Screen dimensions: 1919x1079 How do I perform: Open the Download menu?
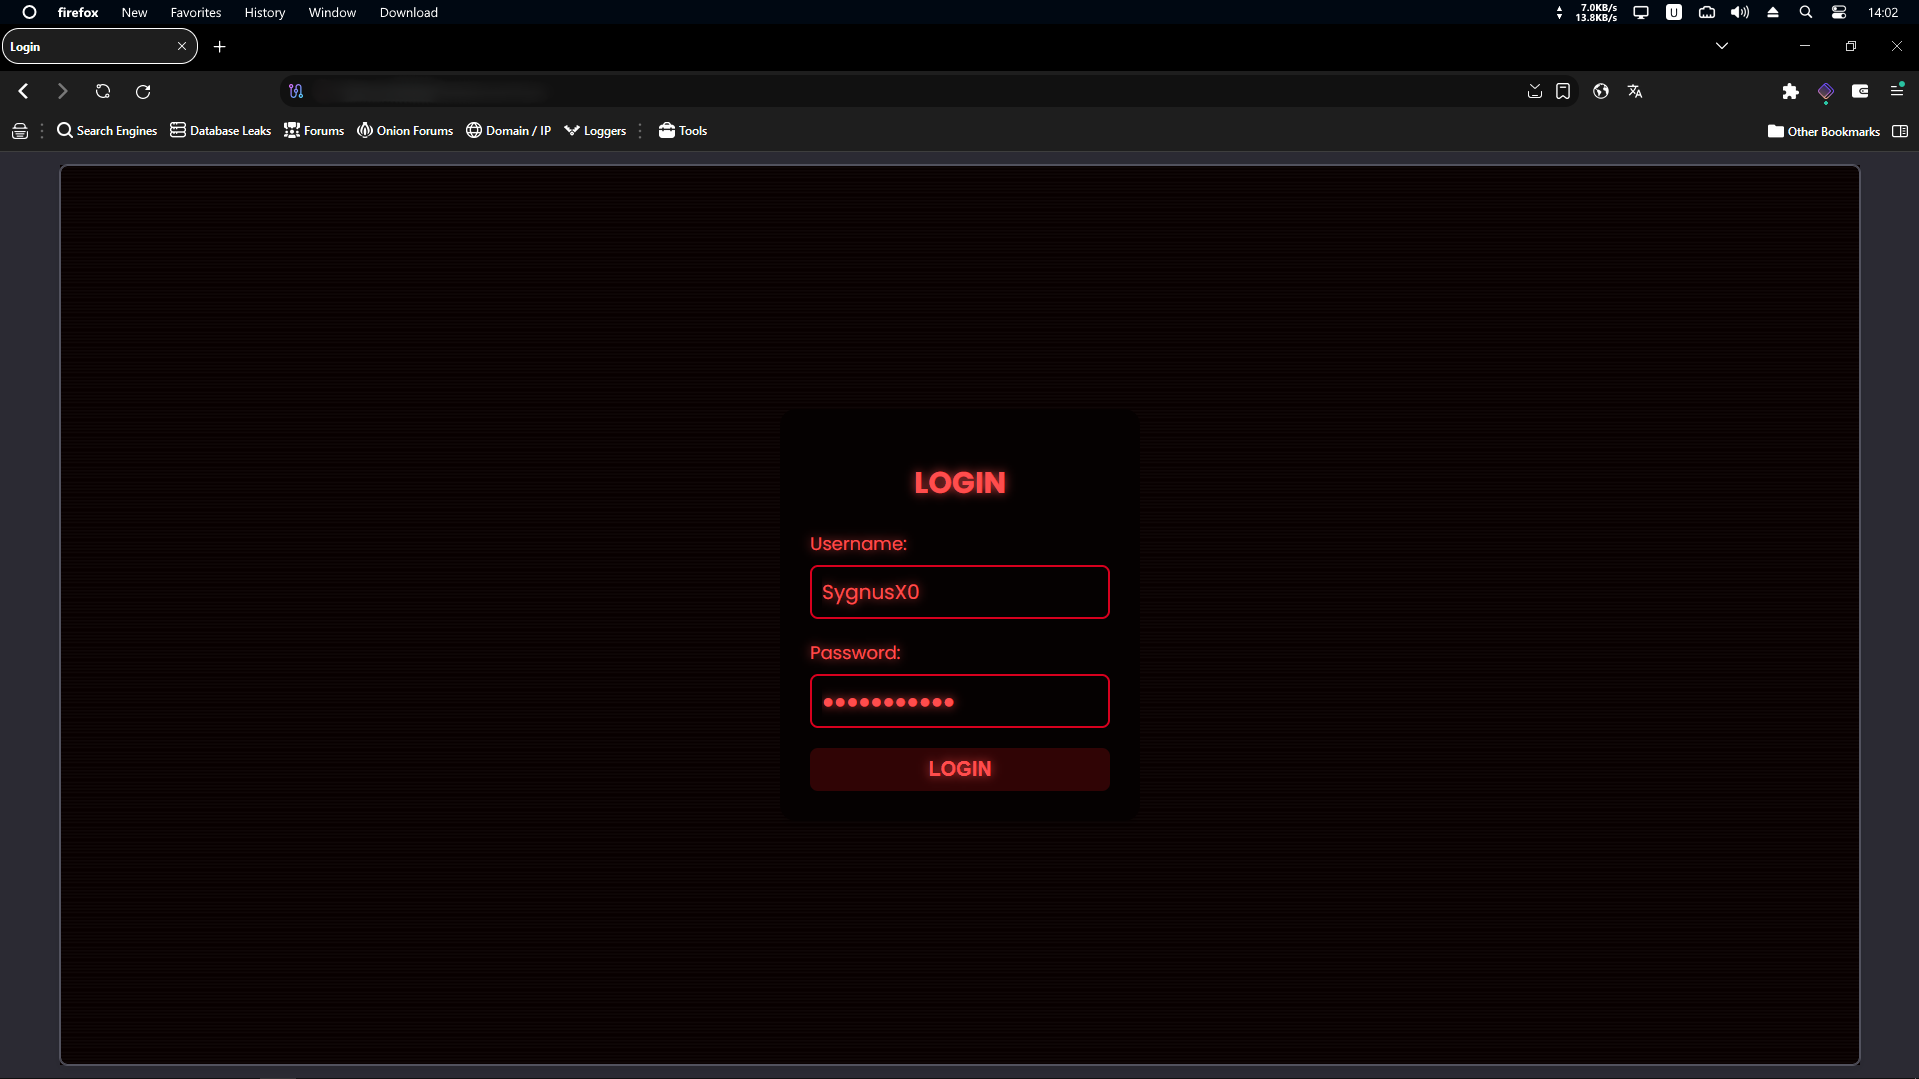click(x=409, y=12)
